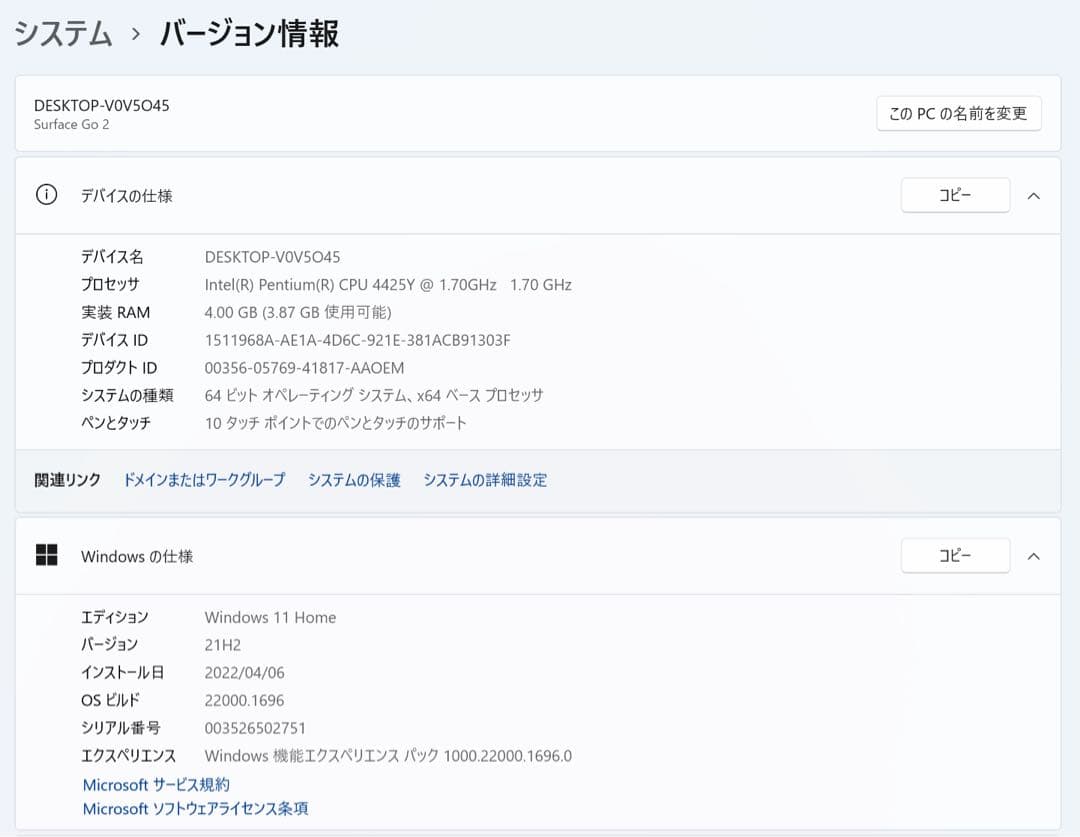
Task: Copy the device specifications with コピー
Action: coord(955,195)
